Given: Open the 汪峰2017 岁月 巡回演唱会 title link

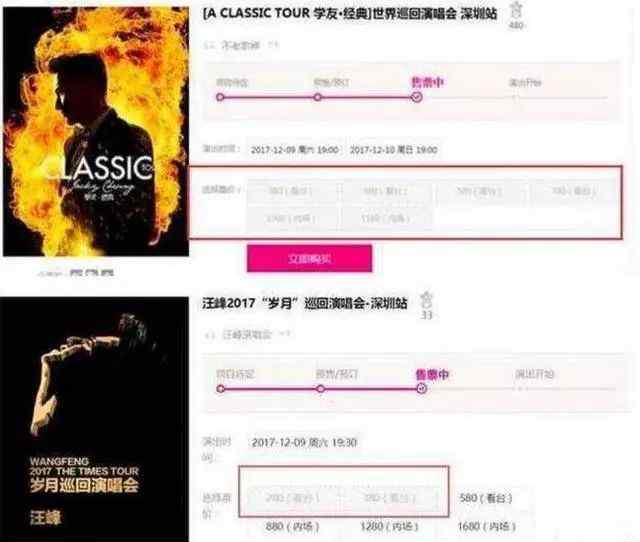Looking at the screenshot, I should click(x=305, y=303).
